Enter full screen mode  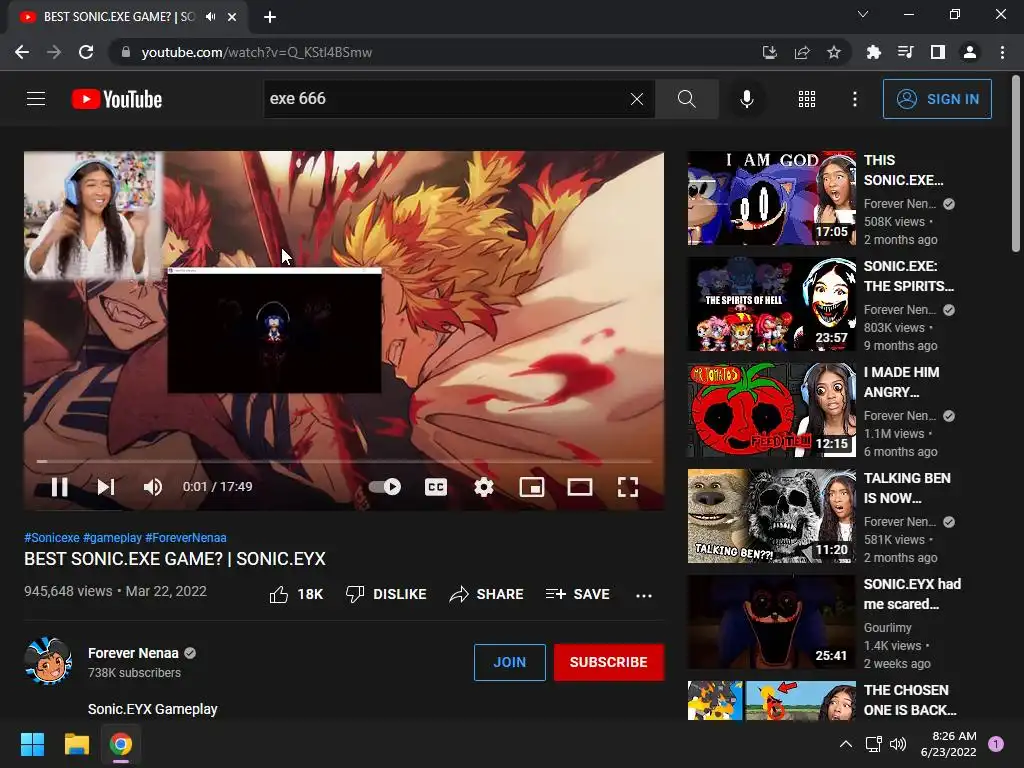628,487
